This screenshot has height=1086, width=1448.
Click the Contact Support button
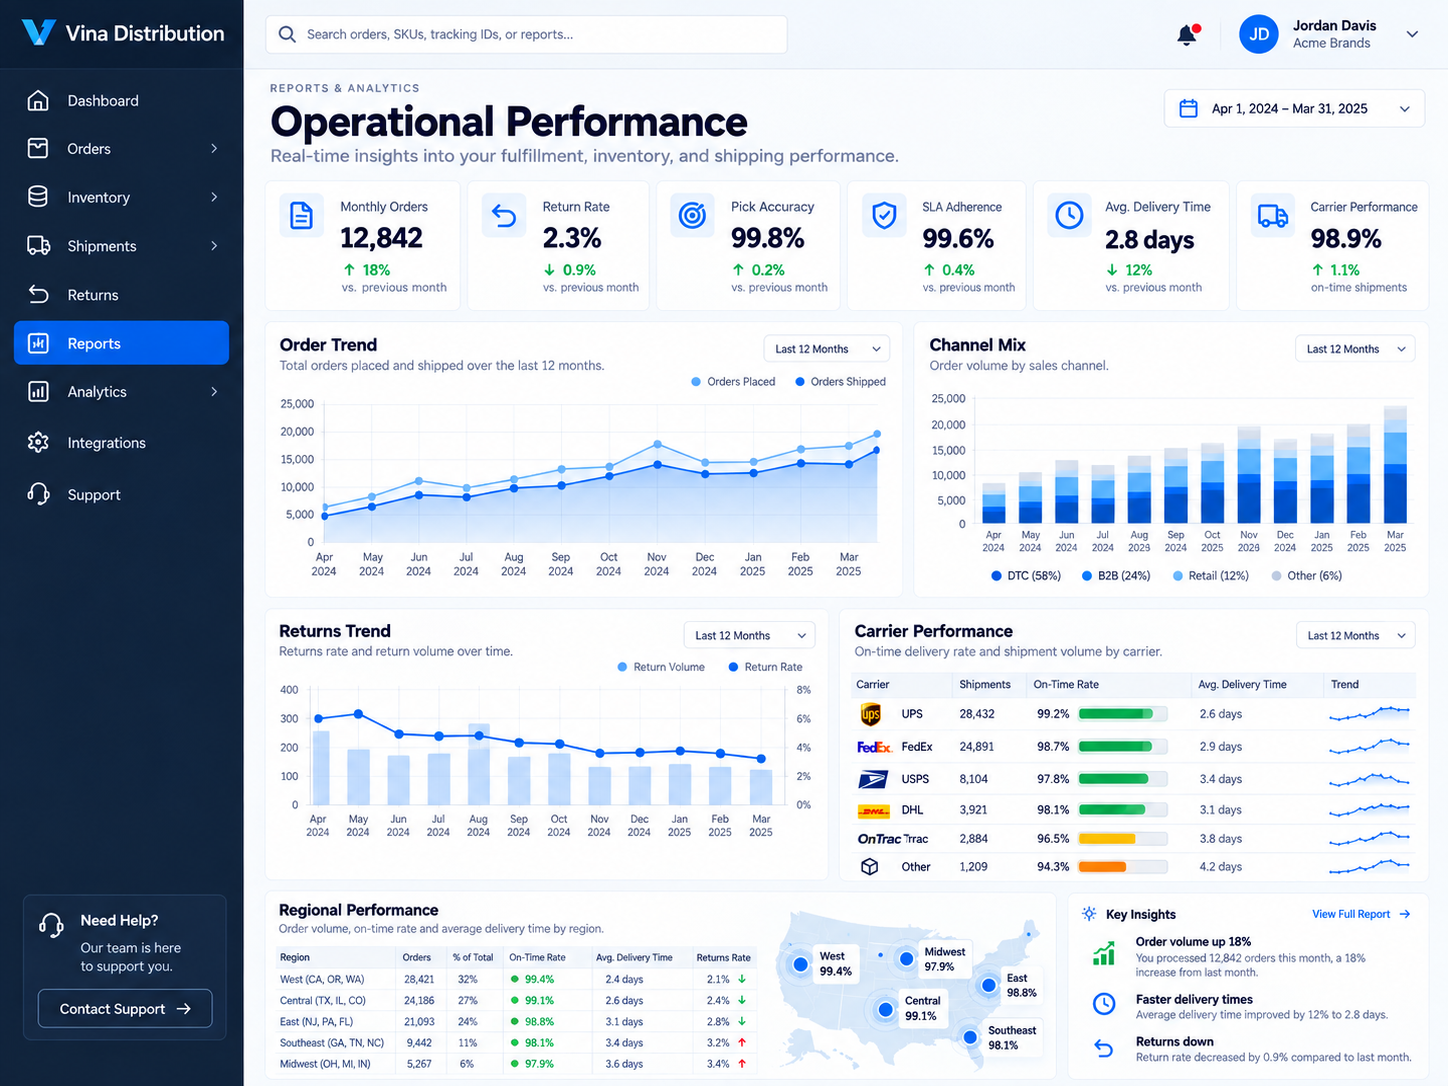125,1009
